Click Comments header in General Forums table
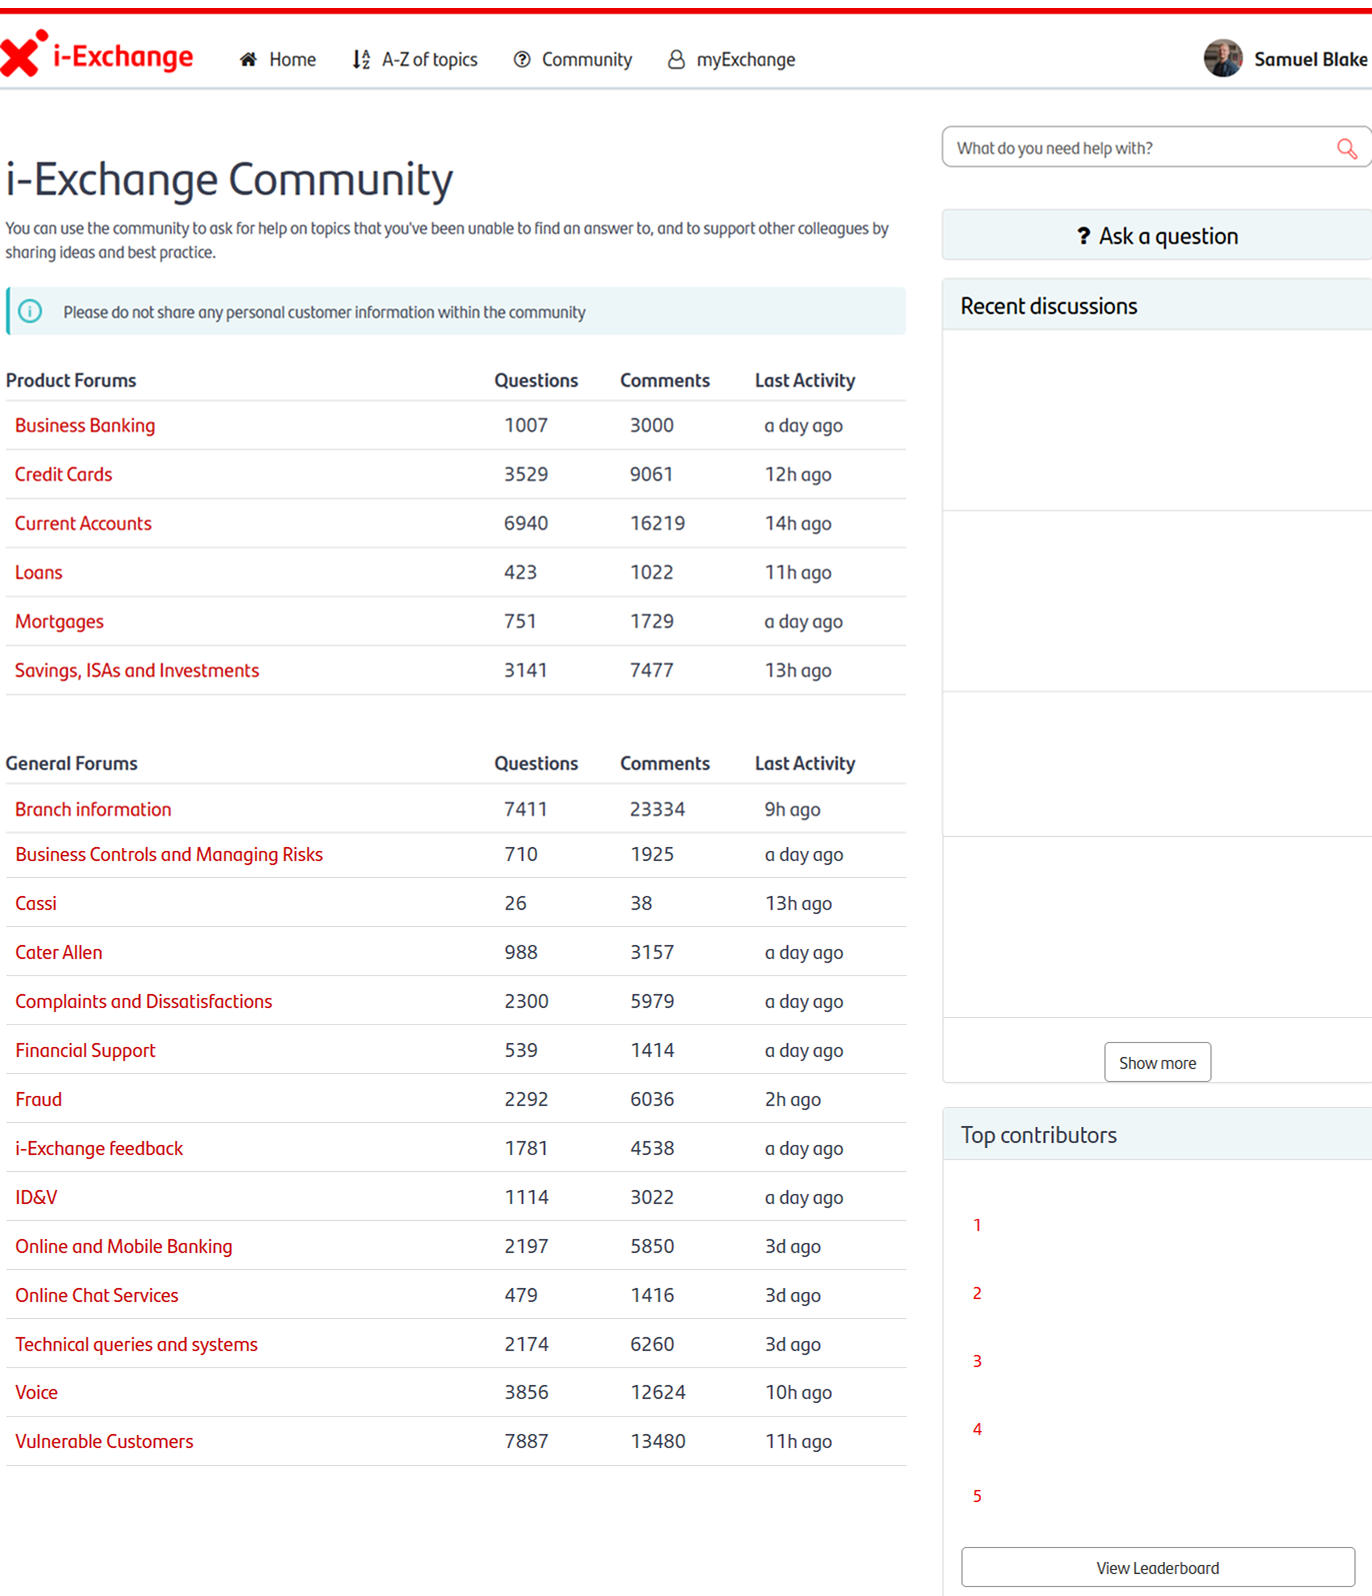This screenshot has height=1596, width=1372. [665, 764]
